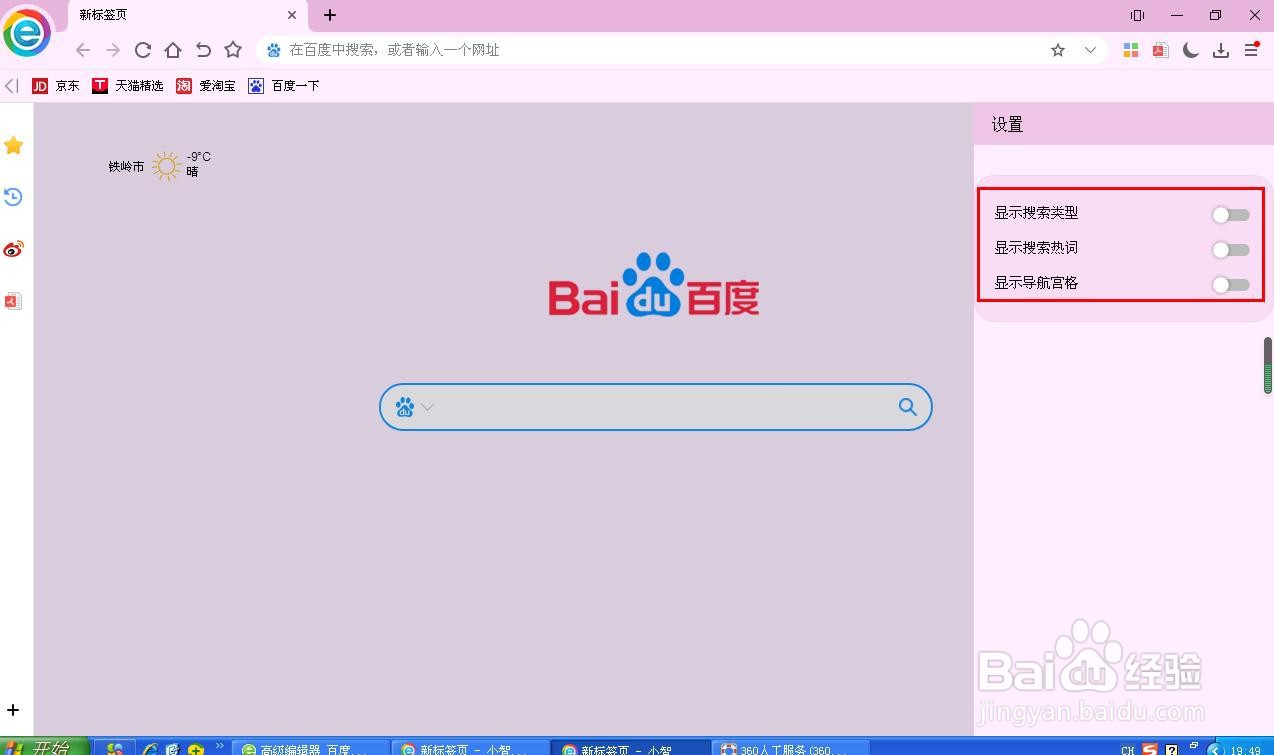Switch to taskbar item 360人工服务

pyautogui.click(x=790, y=748)
